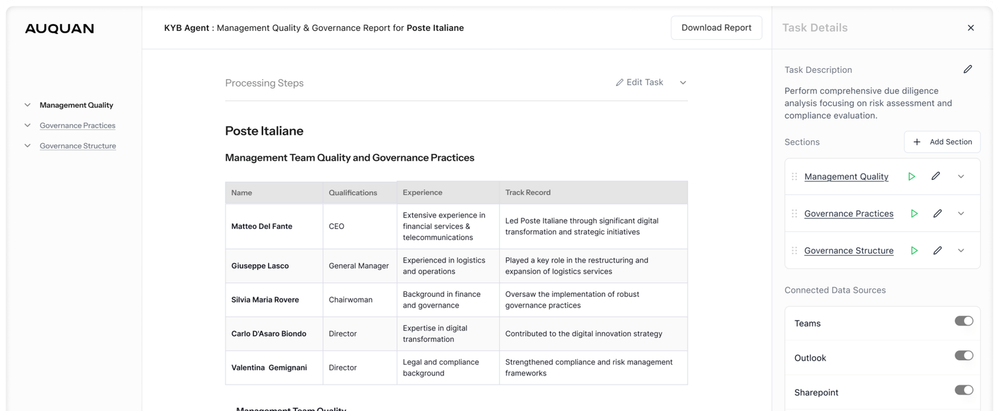Click the Add Section button

(942, 142)
